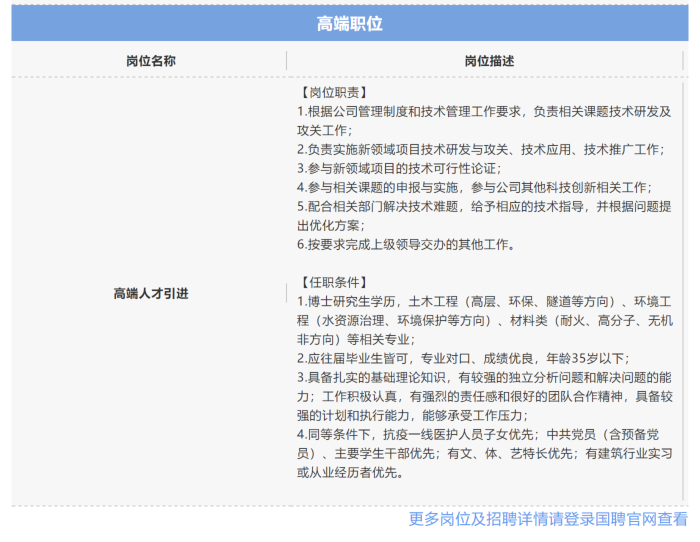Click the line starting 1.根据公司管理制度
The width and height of the screenshot is (700, 542).
pos(484,112)
